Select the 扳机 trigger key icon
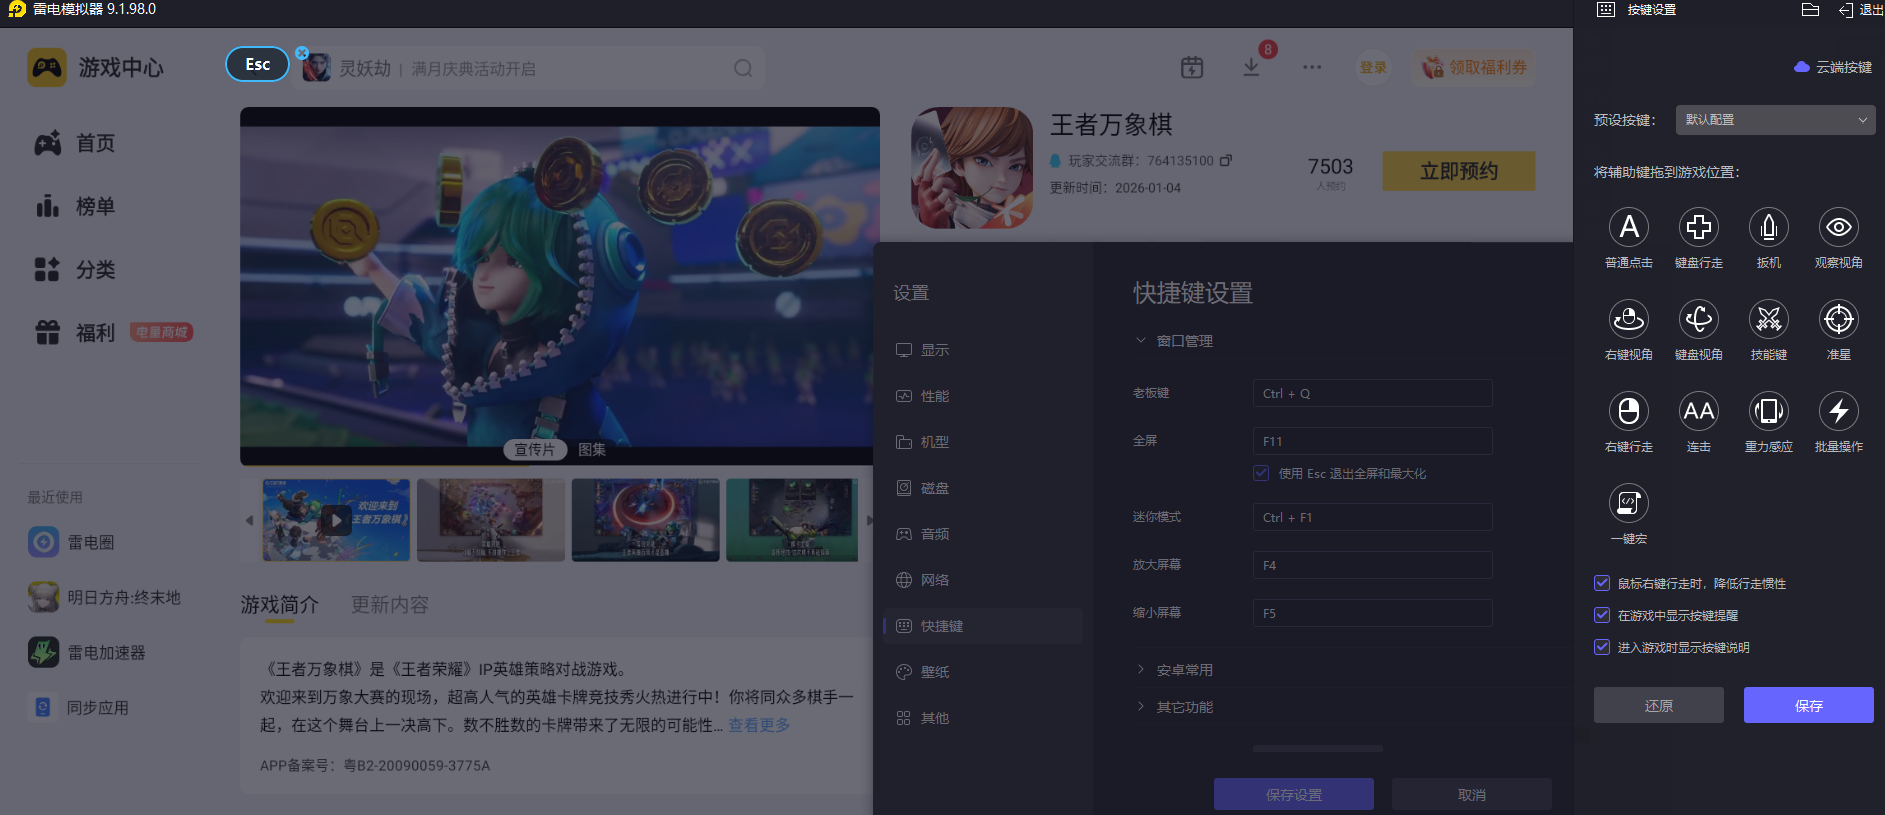Image resolution: width=1885 pixels, height=815 pixels. (x=1768, y=227)
